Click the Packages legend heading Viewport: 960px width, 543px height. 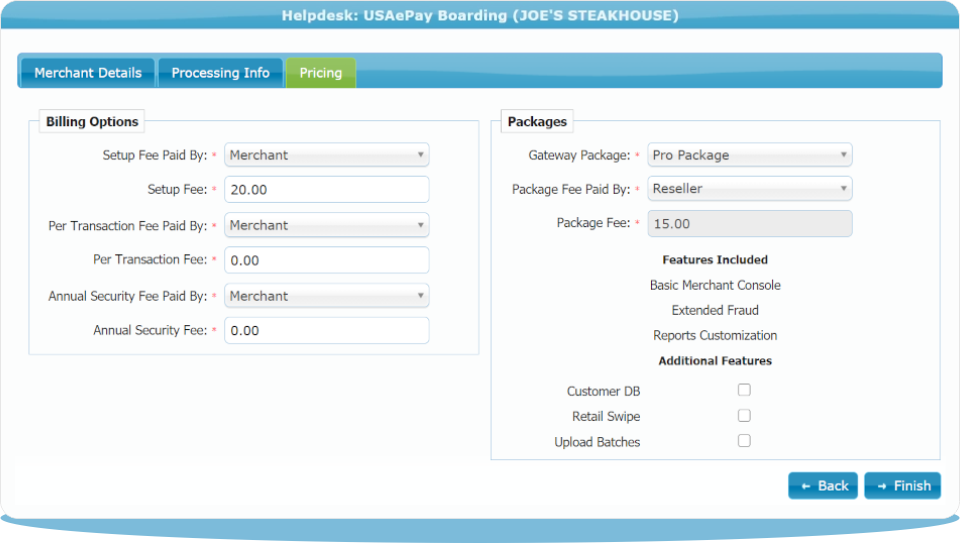(537, 121)
